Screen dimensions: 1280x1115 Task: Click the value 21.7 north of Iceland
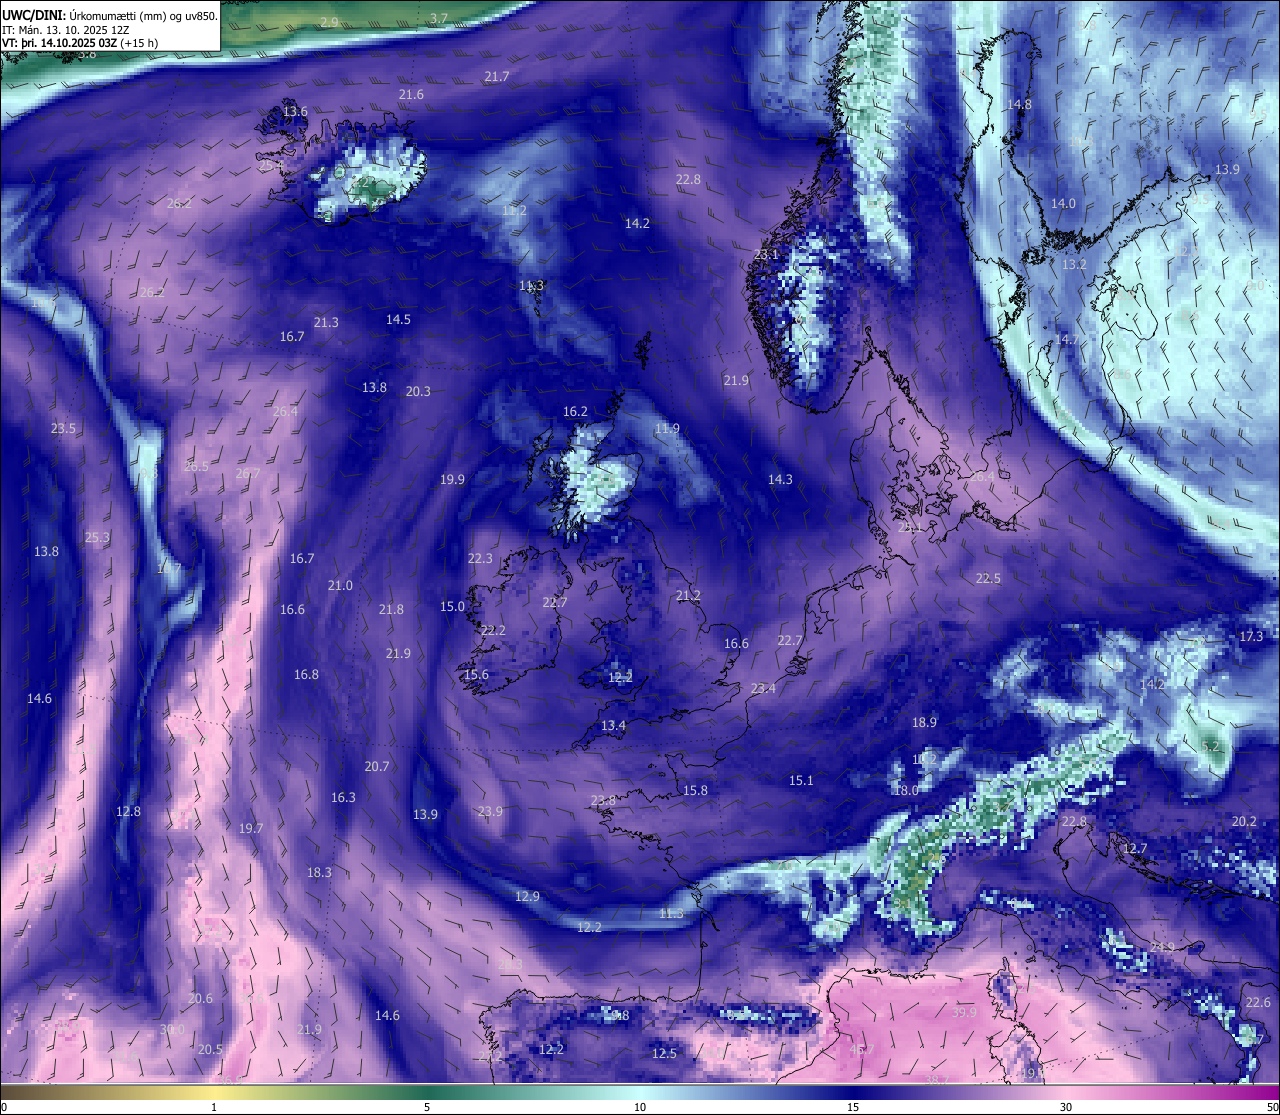coord(496,76)
